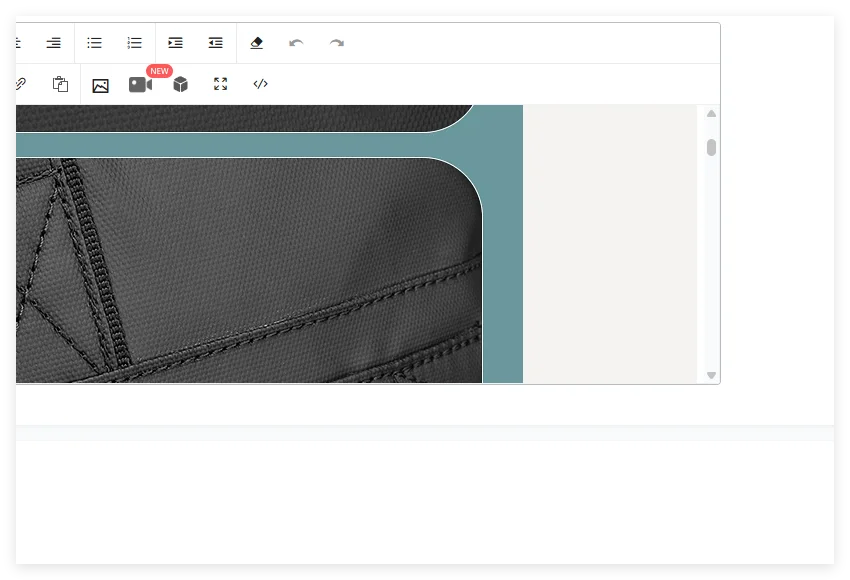Toggle fullscreen editing mode
This screenshot has width=850, height=580.
[x=220, y=84]
